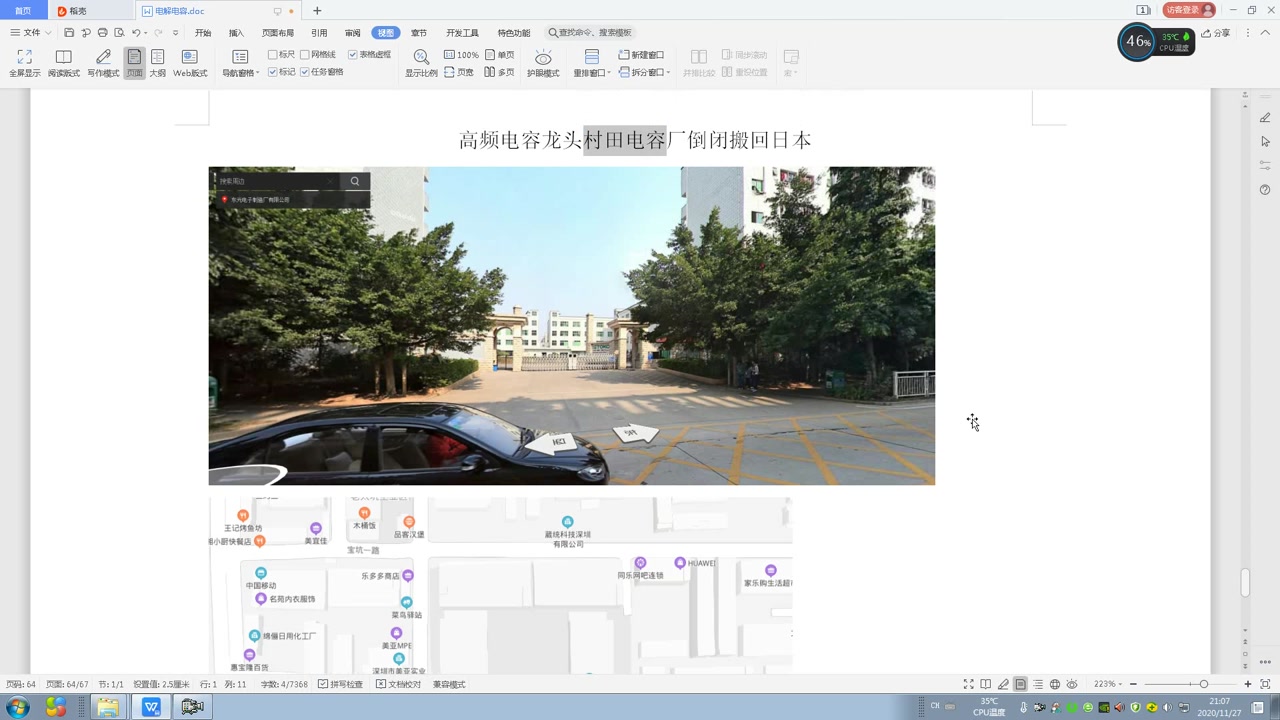Screen dimensions: 1280x720
Task: Open the 审阅 ribbon tab
Action: point(352,33)
